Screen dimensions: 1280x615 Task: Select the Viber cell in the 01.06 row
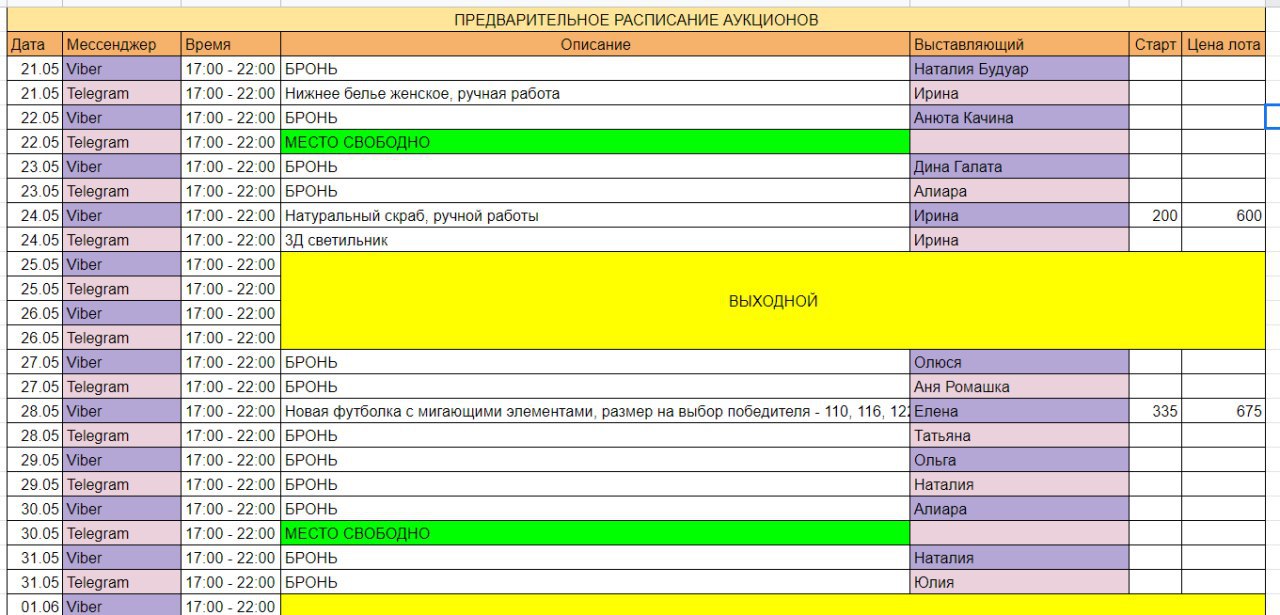[122, 606]
